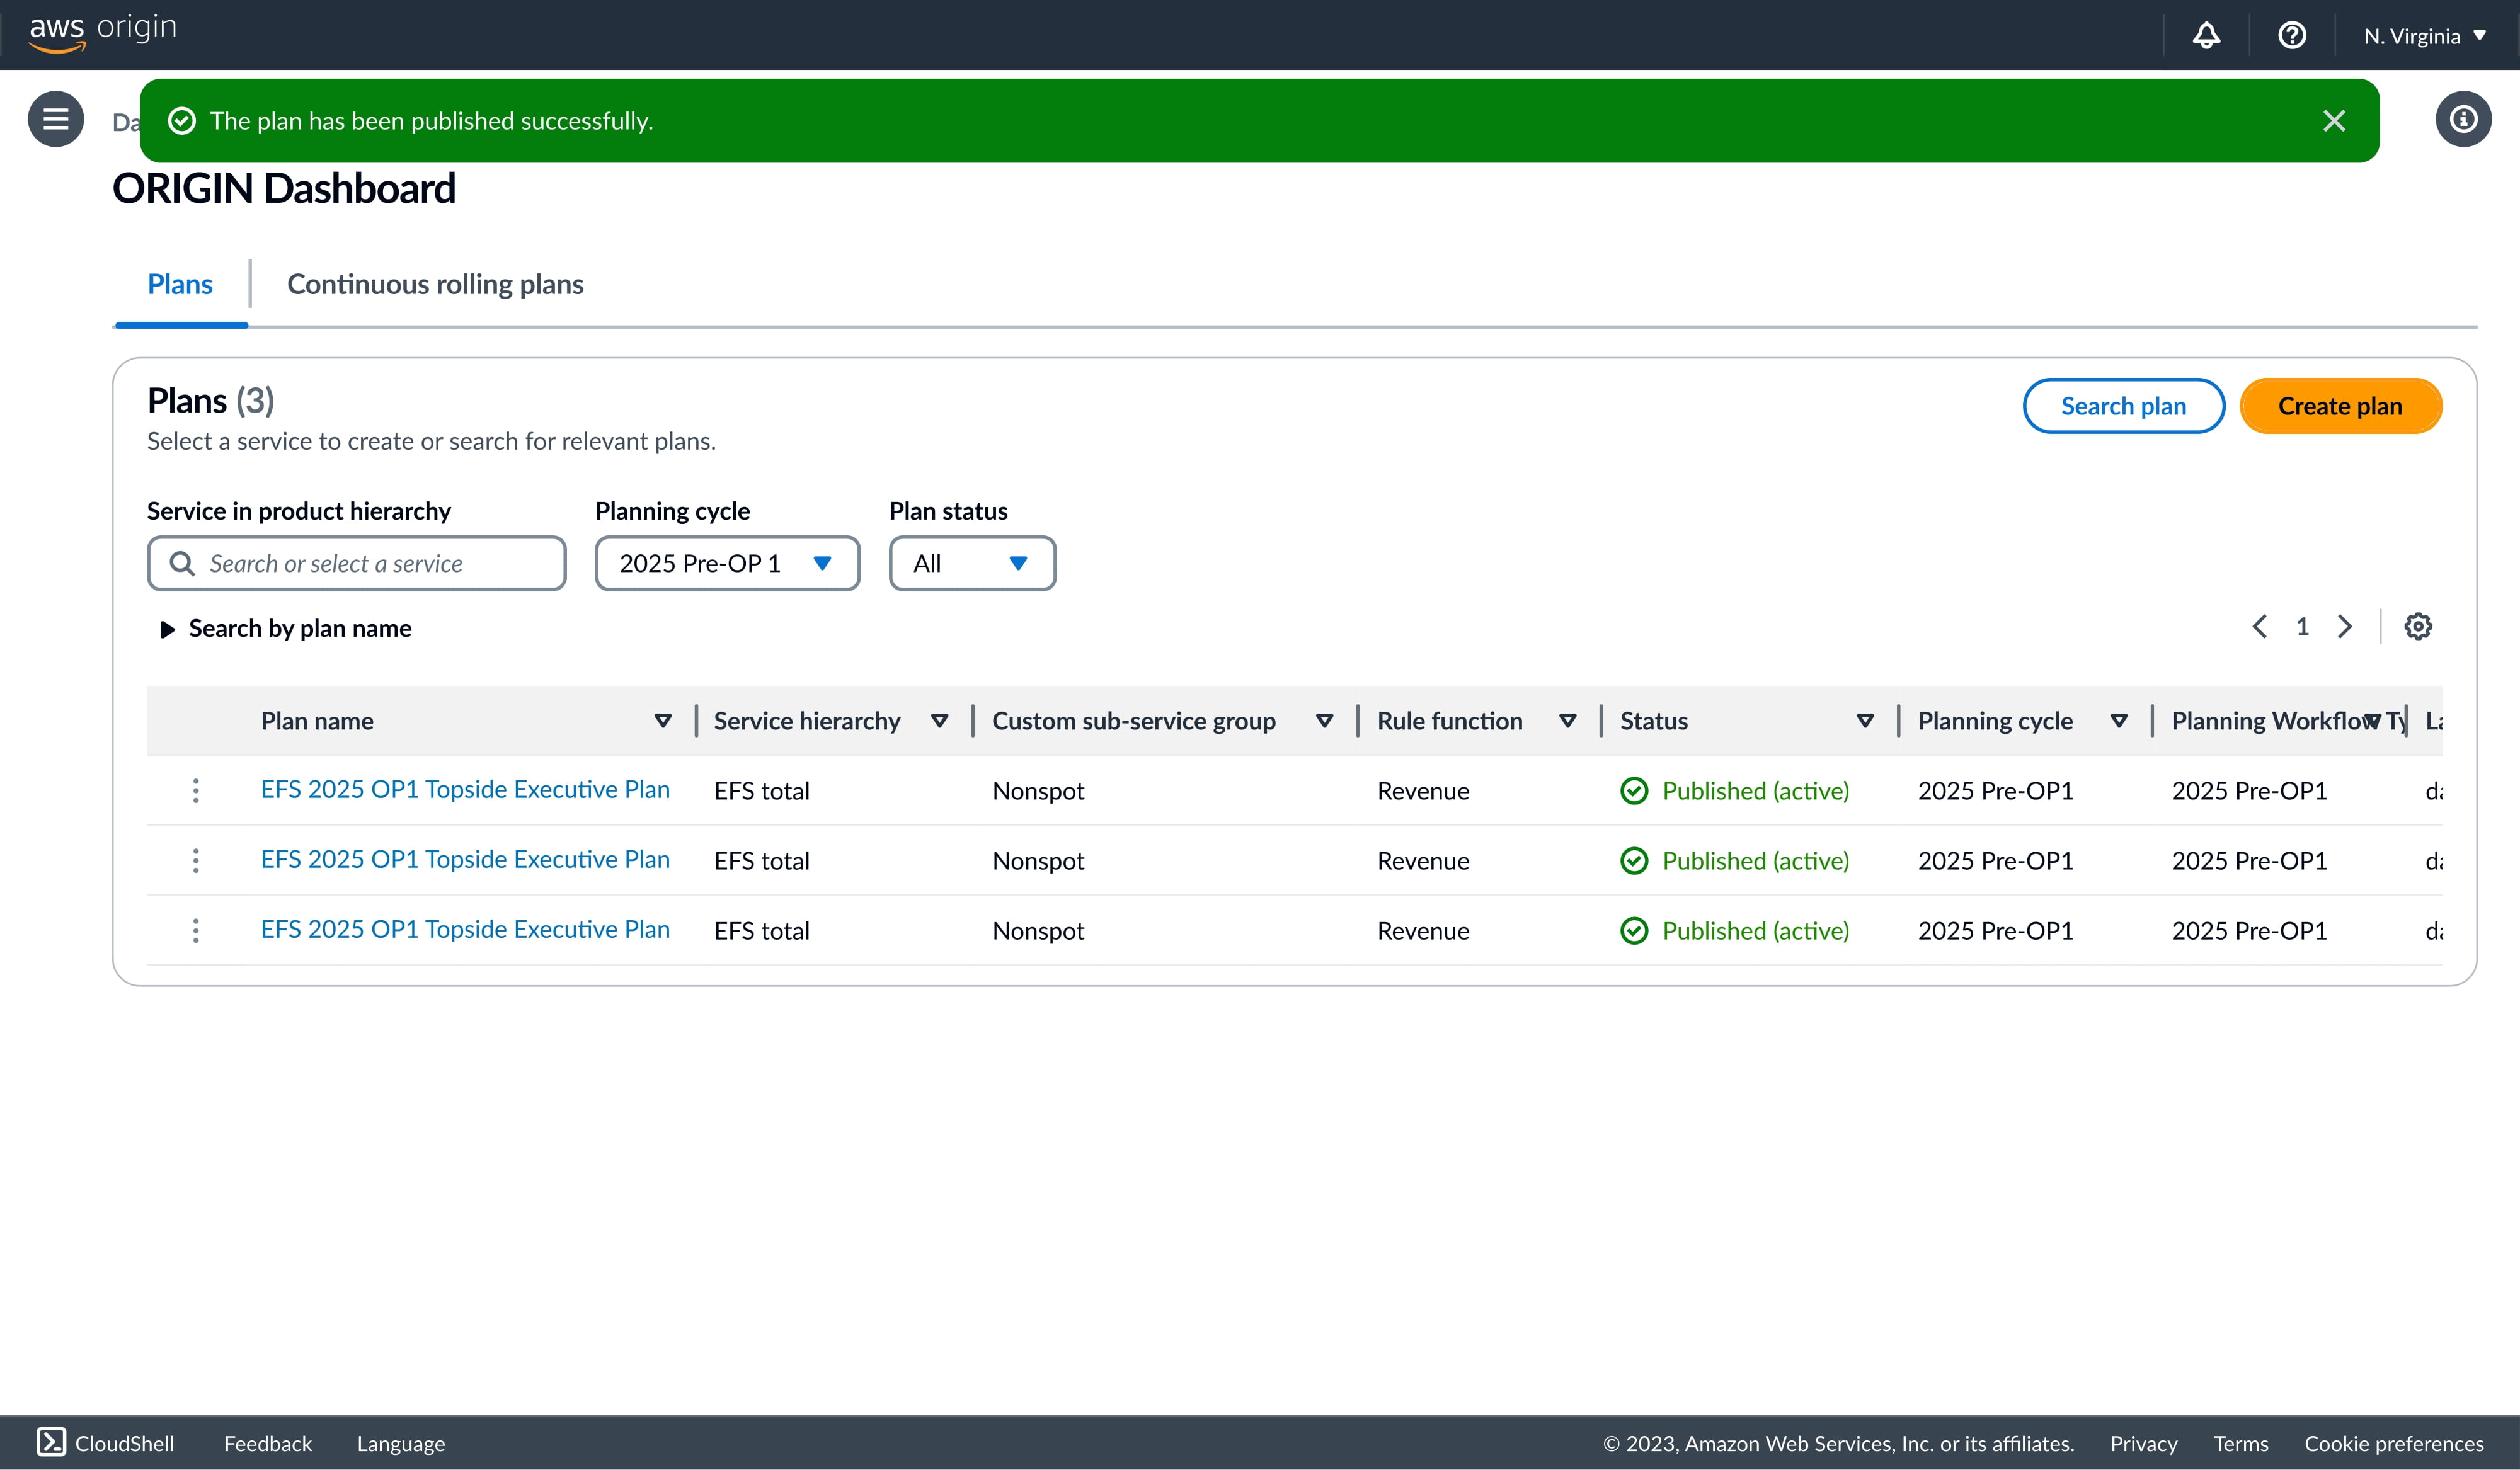Open actions menu for third plan row
This screenshot has height=1470, width=2520.
196,931
